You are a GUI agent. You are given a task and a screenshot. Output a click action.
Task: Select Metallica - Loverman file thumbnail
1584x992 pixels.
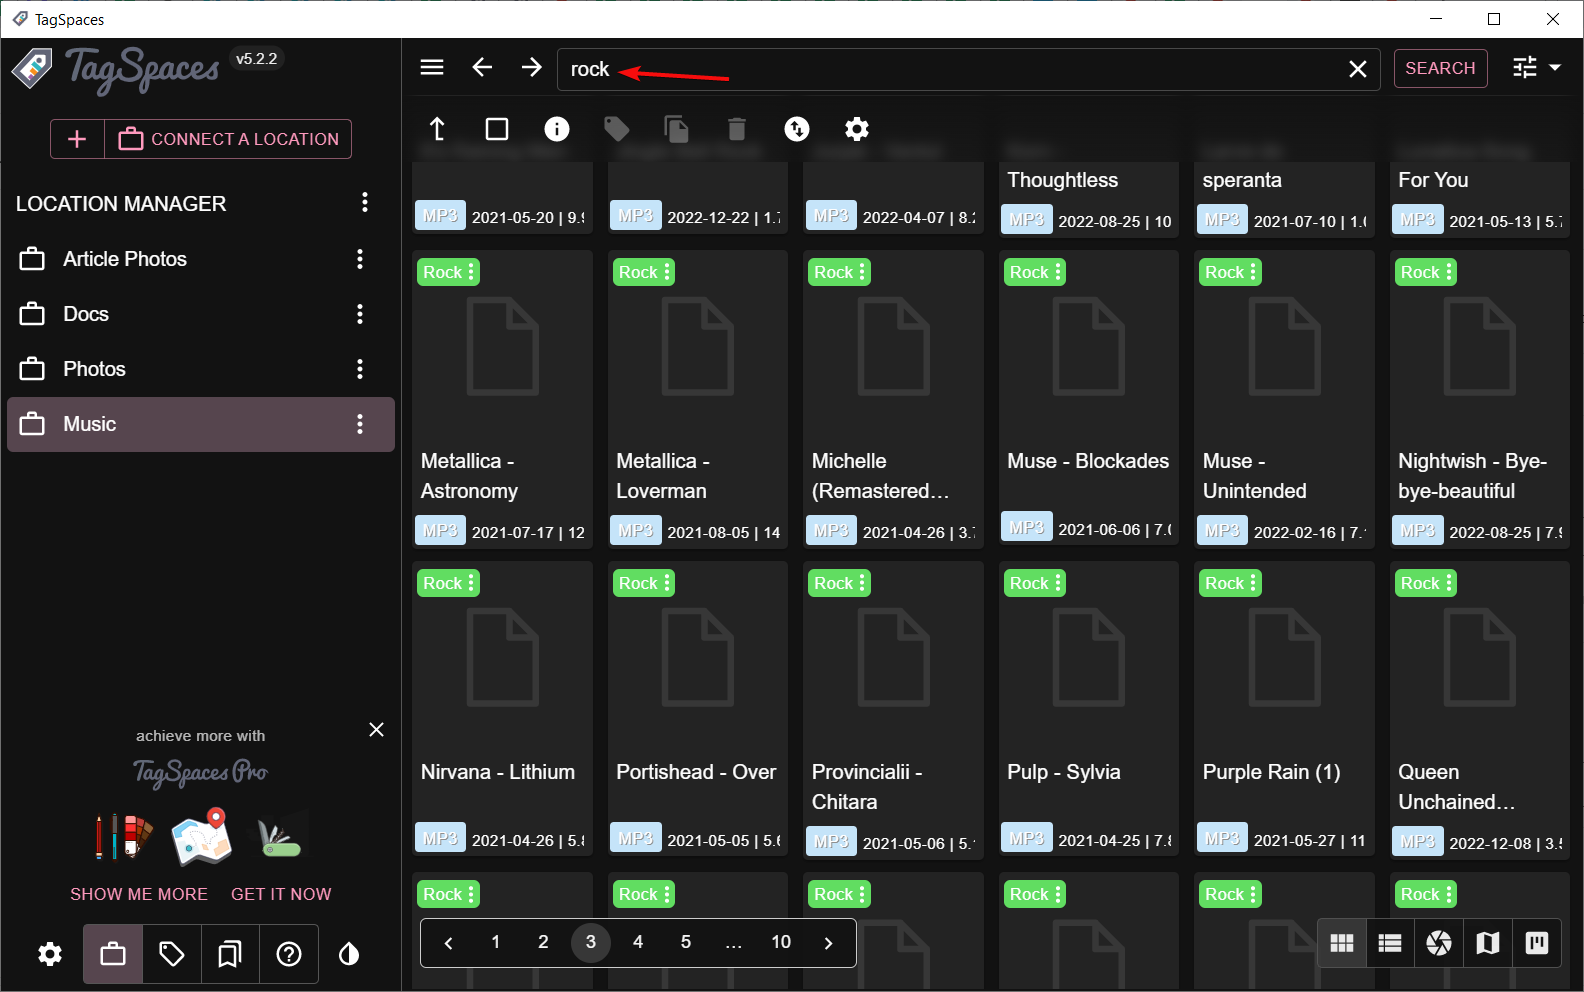point(698,348)
